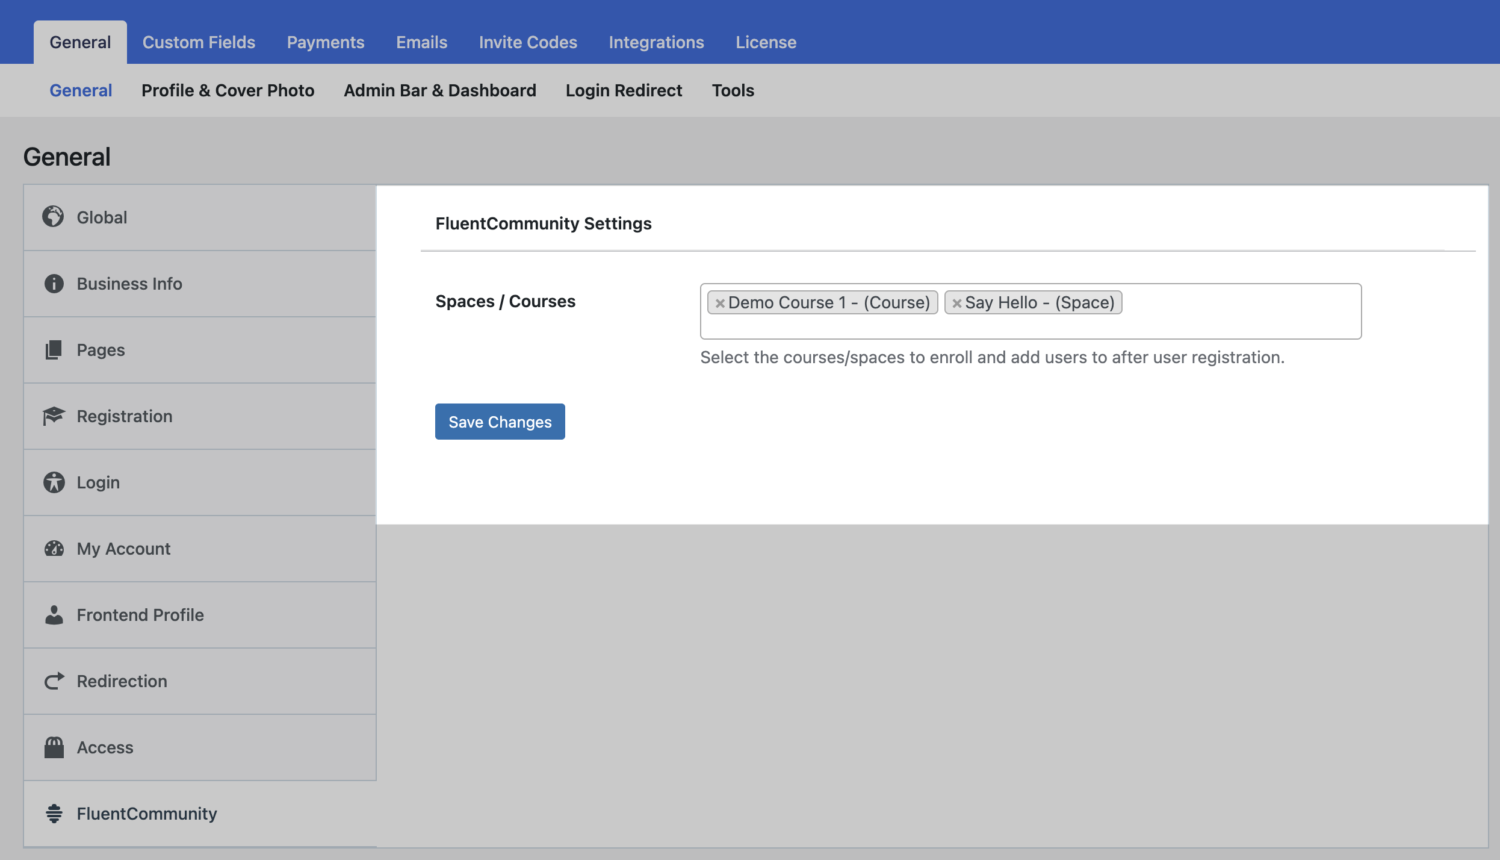Open the Emails tab

[x=422, y=42]
